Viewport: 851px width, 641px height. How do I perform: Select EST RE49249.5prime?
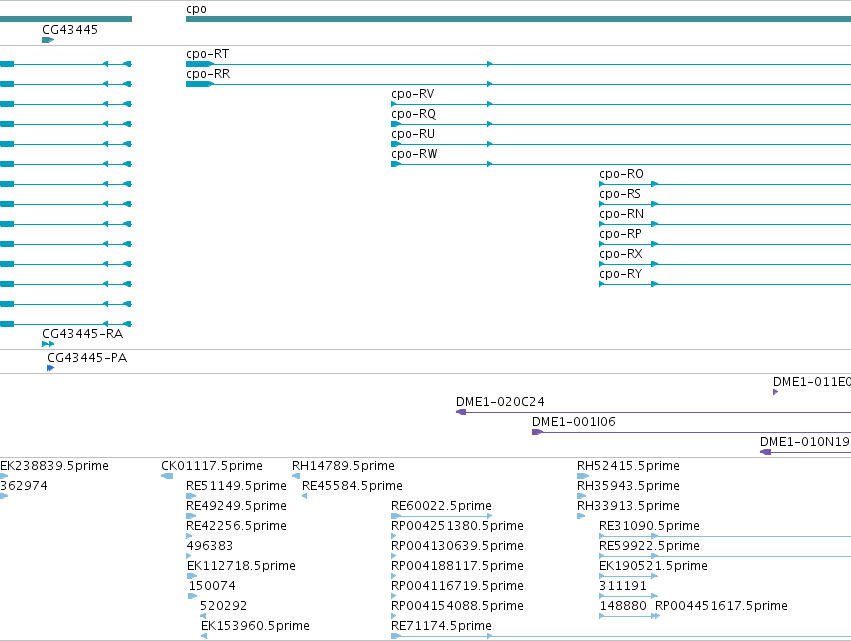tap(236, 506)
